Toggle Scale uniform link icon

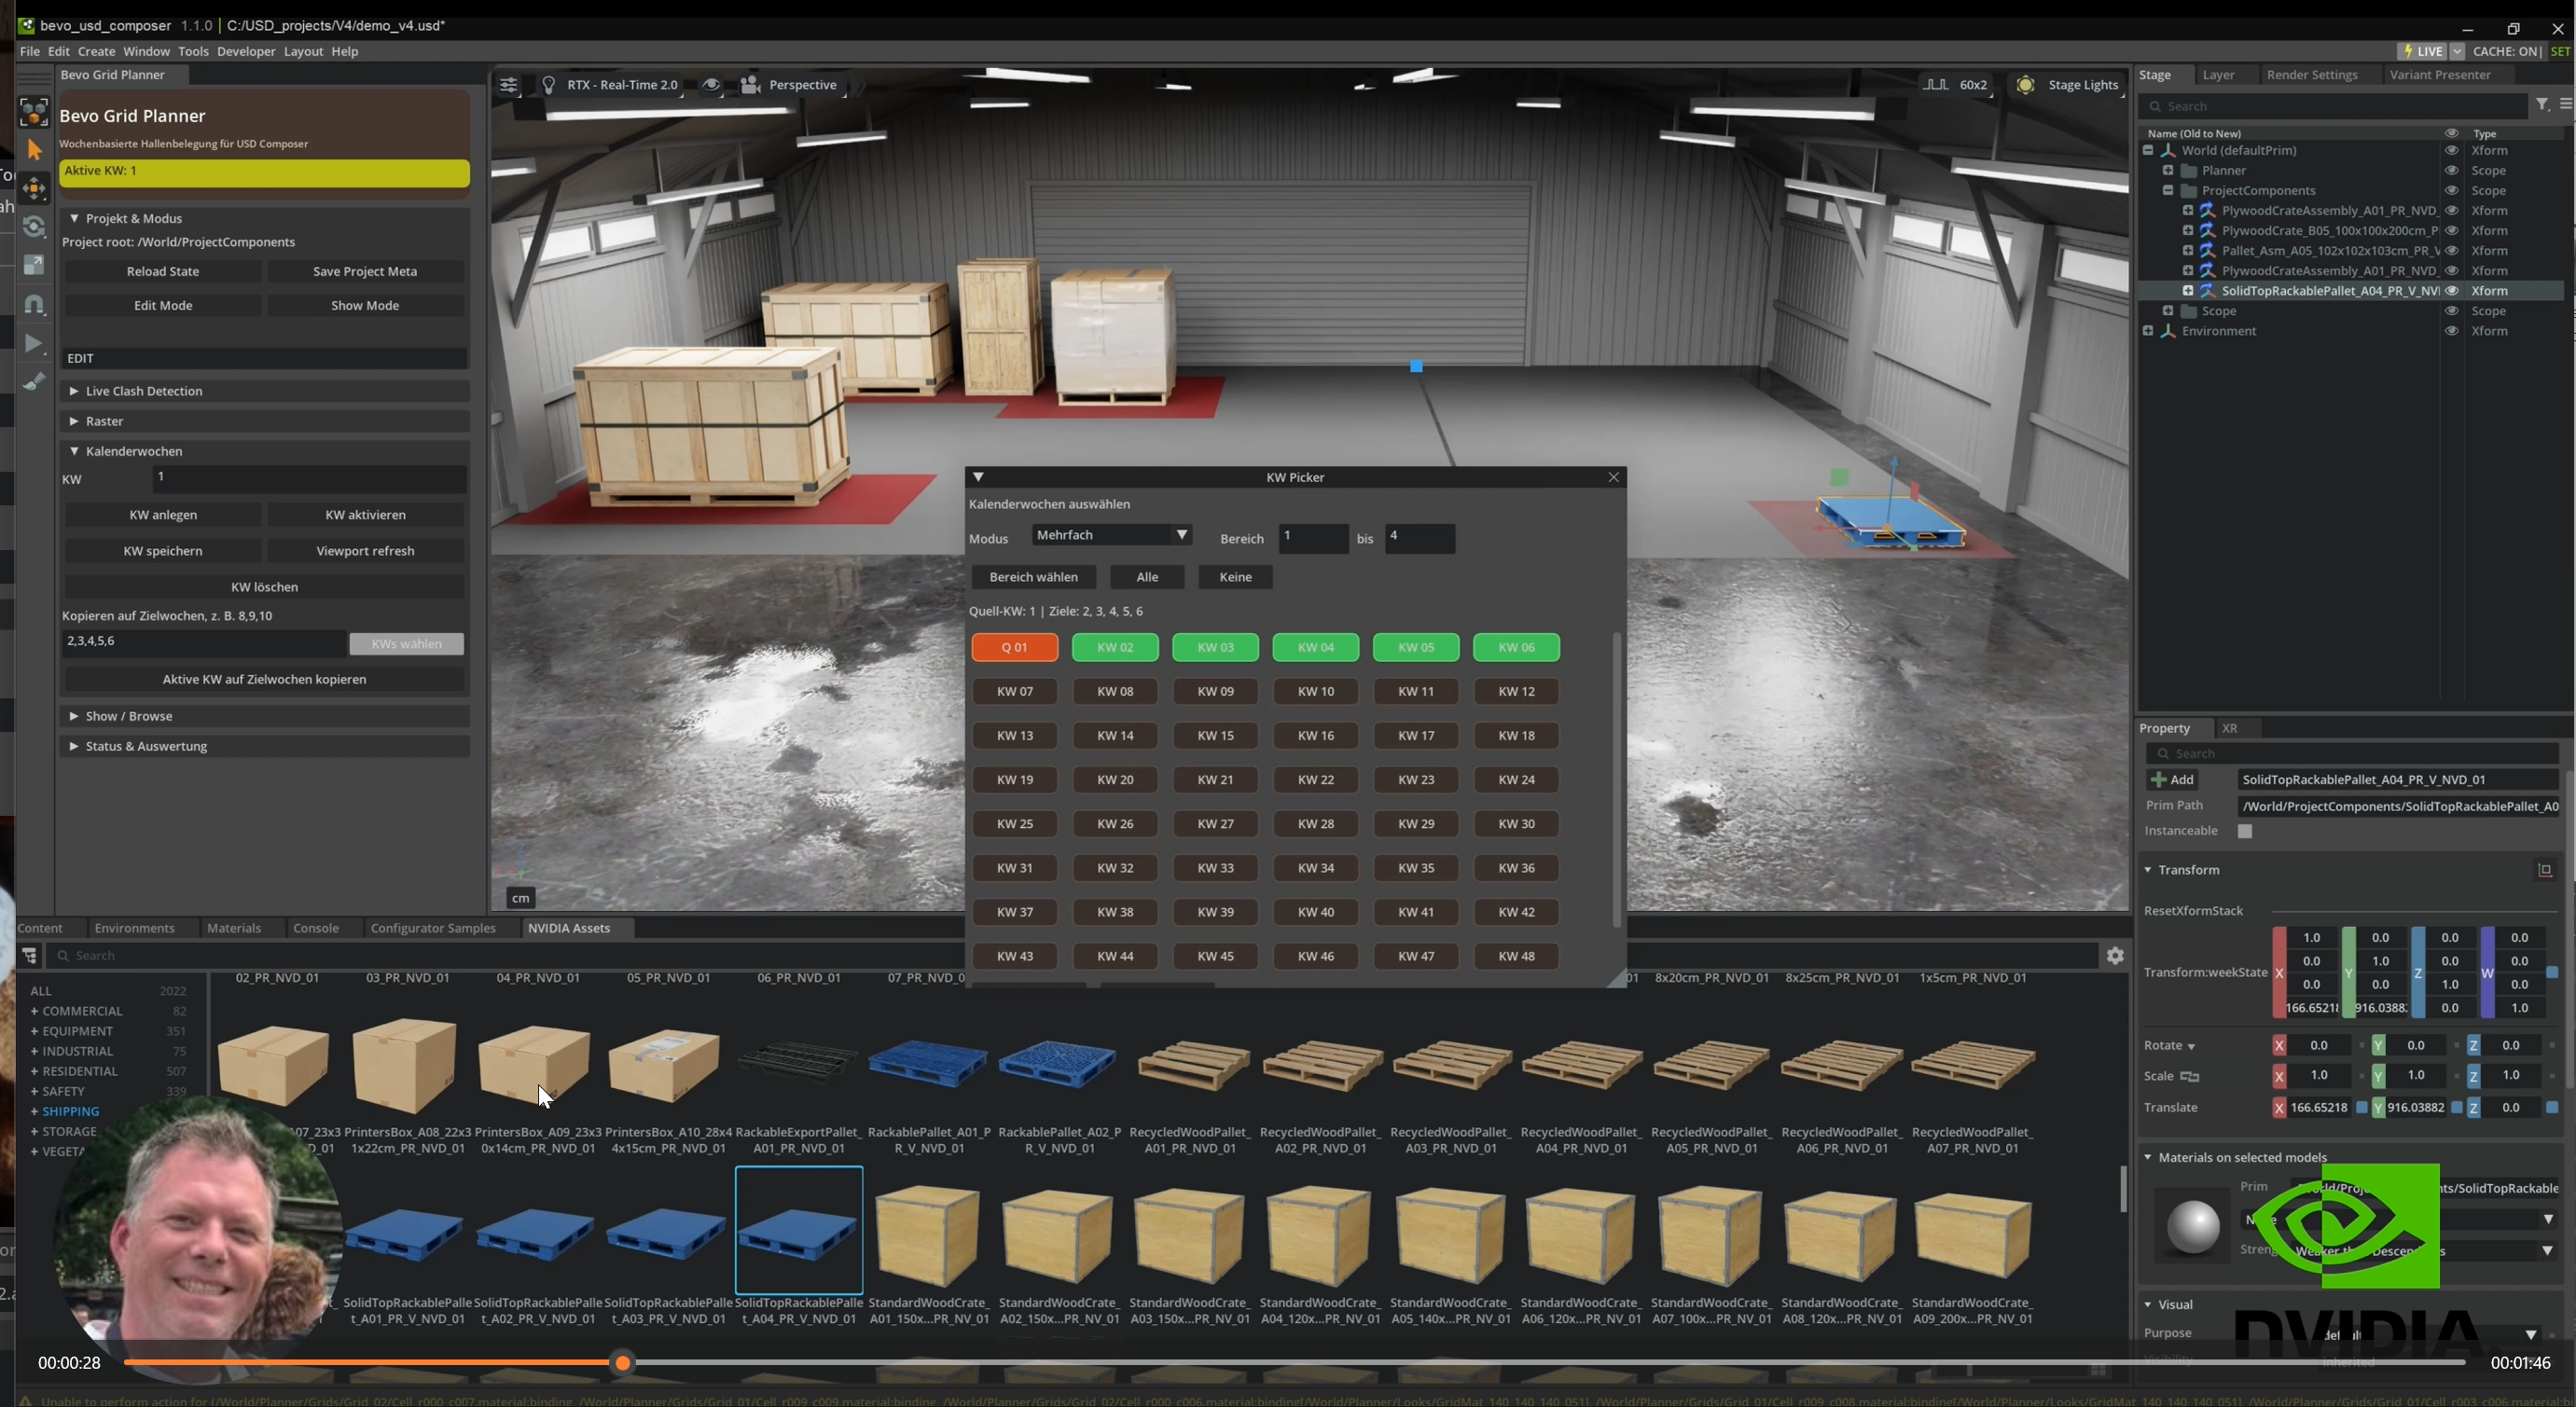2190,1076
